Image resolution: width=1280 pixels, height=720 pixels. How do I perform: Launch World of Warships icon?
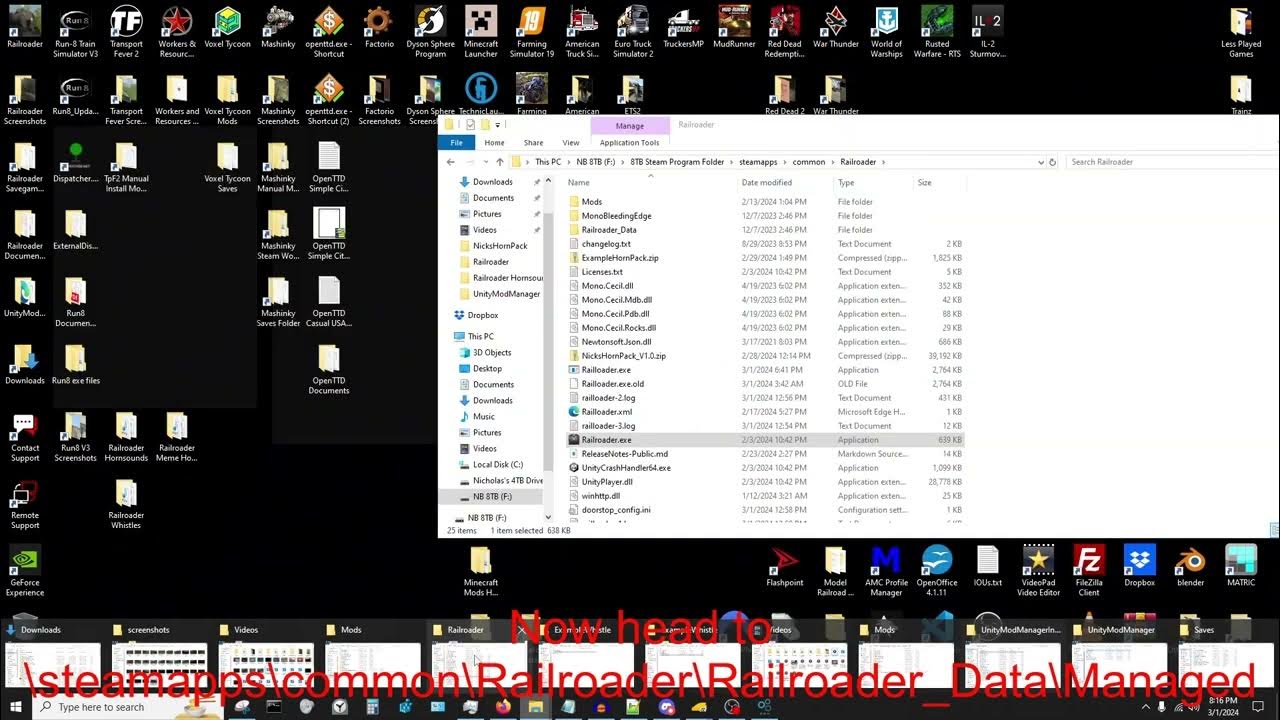[x=886, y=31]
